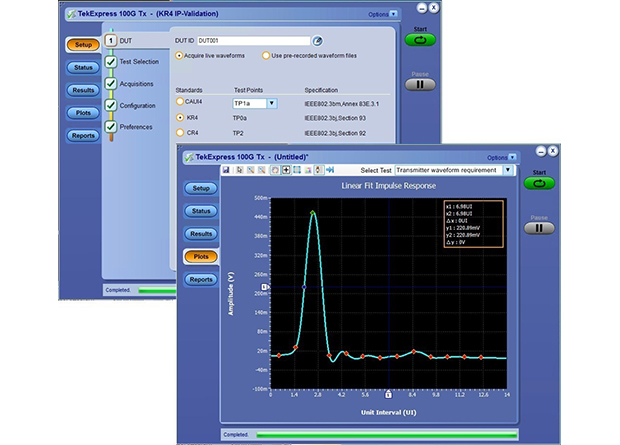This screenshot has height=445, width=620.
Task: Click the fit-to-window blue frame icon
Action: click(297, 170)
